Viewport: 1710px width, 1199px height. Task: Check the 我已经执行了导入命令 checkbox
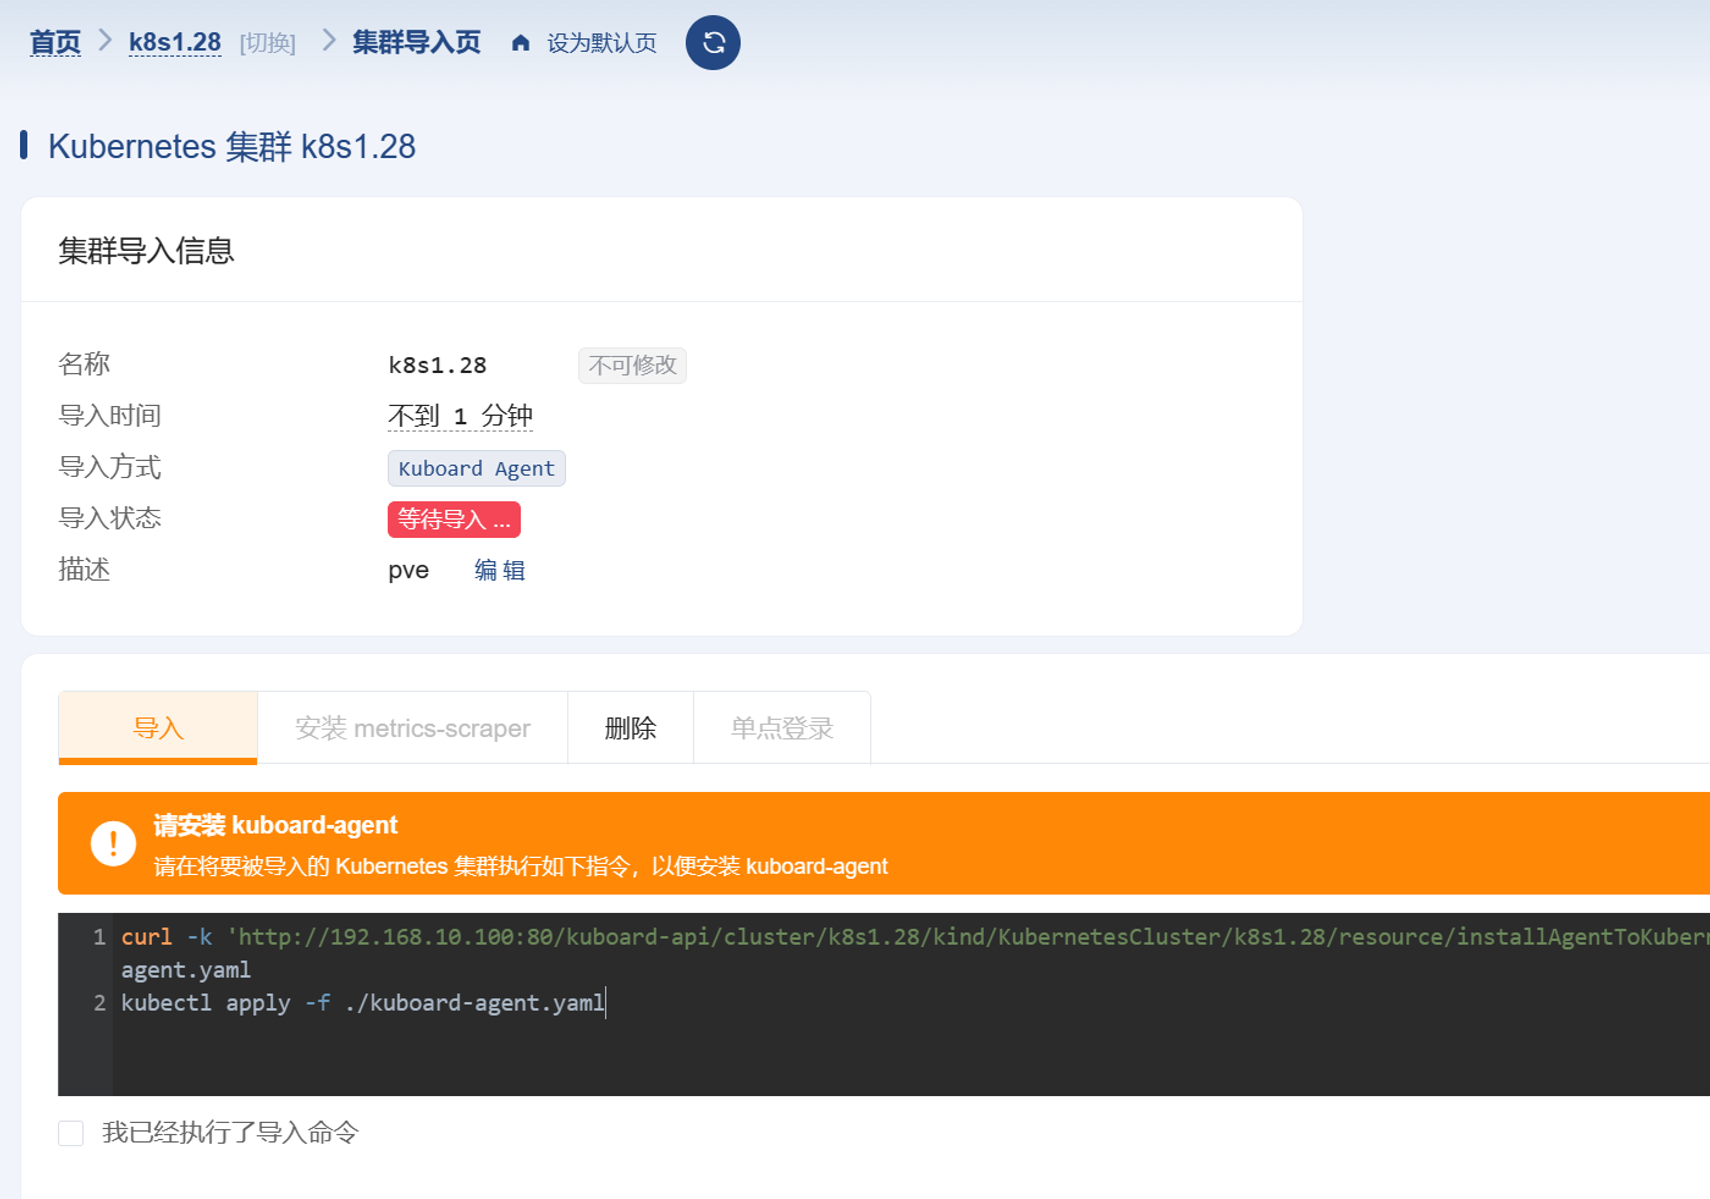pyautogui.click(x=71, y=1133)
